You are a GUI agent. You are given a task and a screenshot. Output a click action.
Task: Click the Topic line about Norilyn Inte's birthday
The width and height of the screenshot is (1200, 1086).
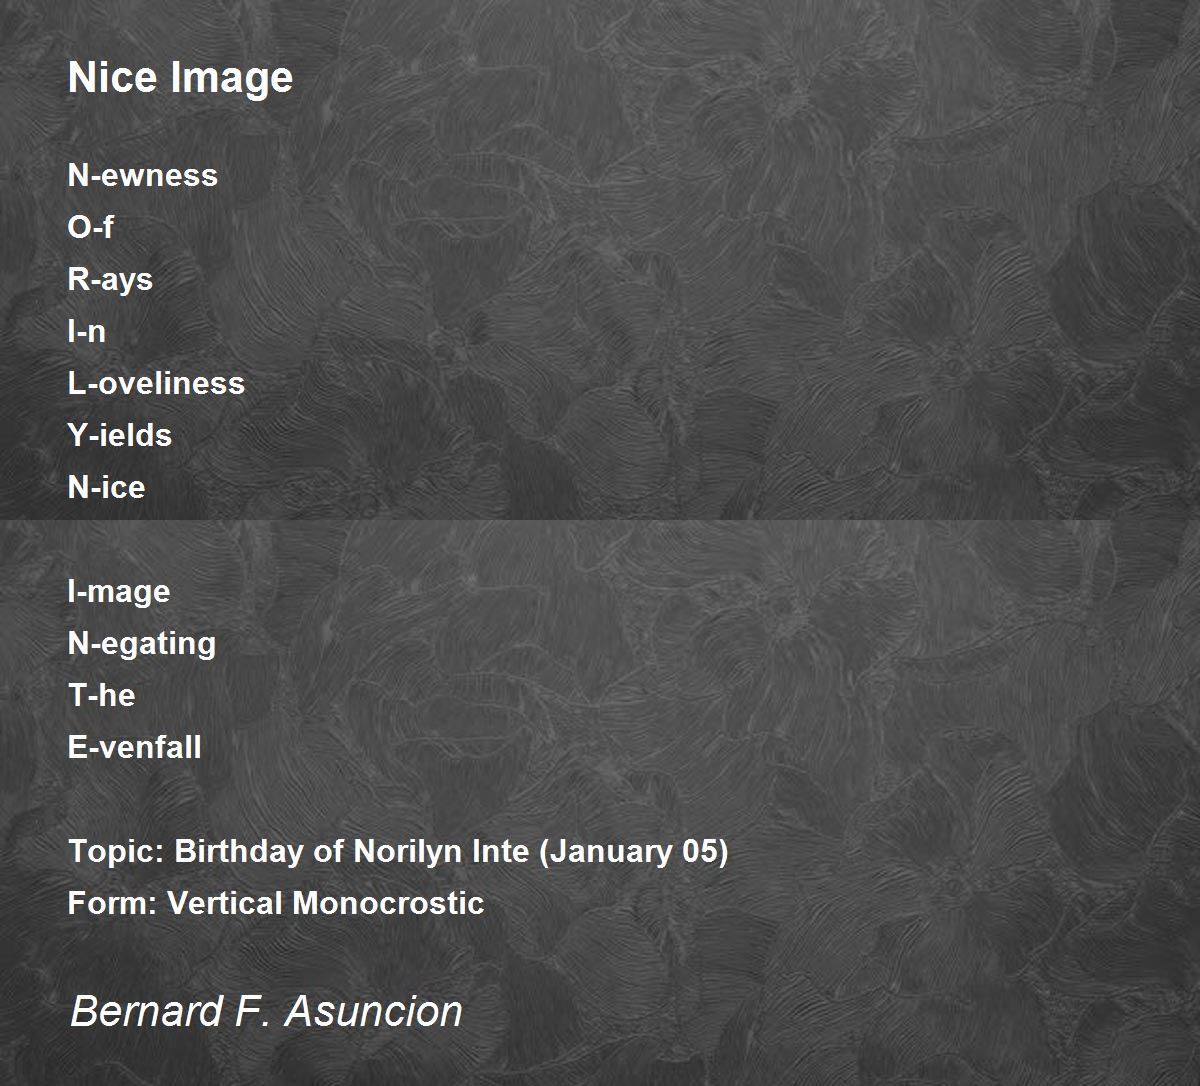[x=398, y=852]
